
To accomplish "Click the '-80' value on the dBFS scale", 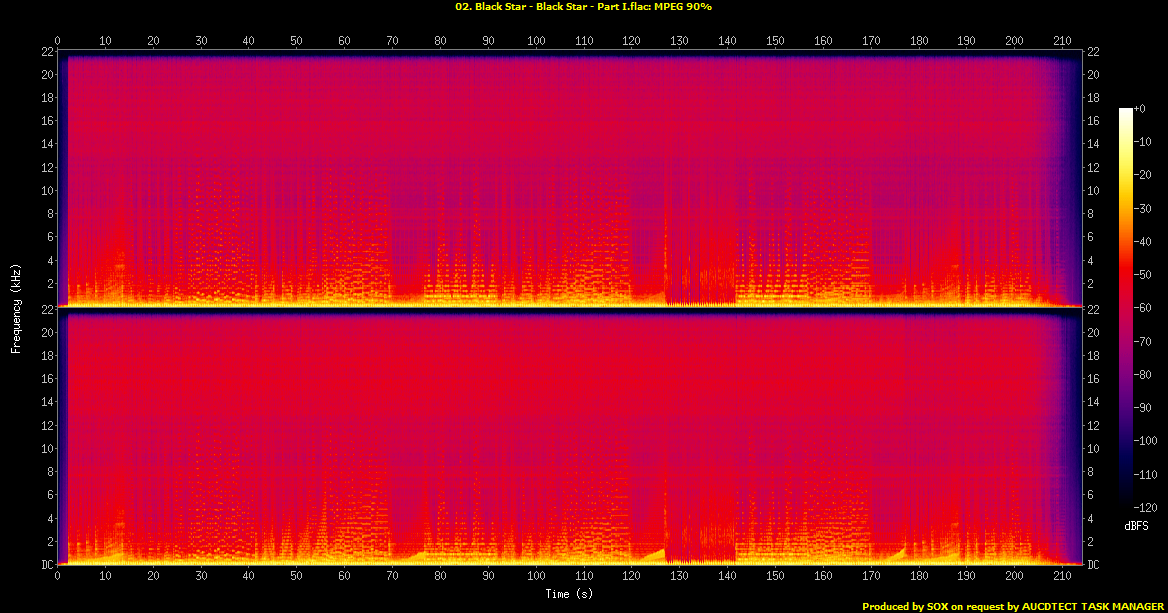I will pos(1143,375).
